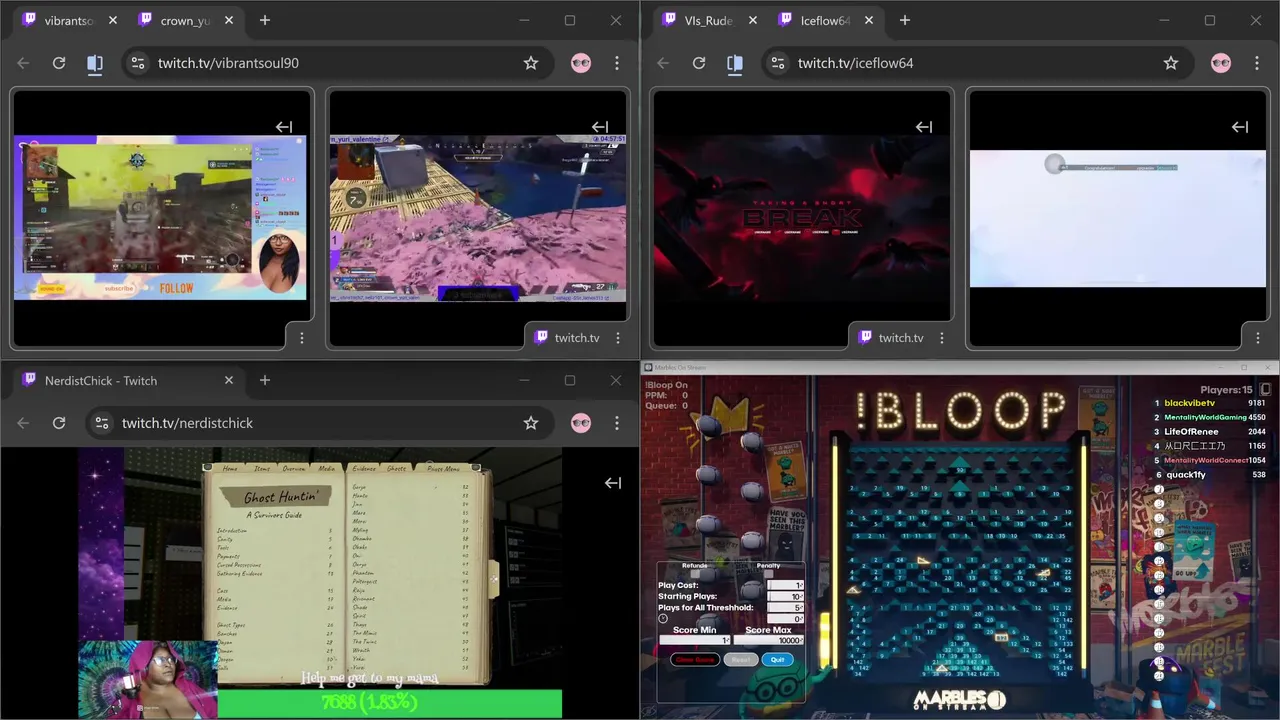This screenshot has width=1280, height=720.
Task: View site info for twitch.tv/nerdistchick
Action: coord(102,423)
